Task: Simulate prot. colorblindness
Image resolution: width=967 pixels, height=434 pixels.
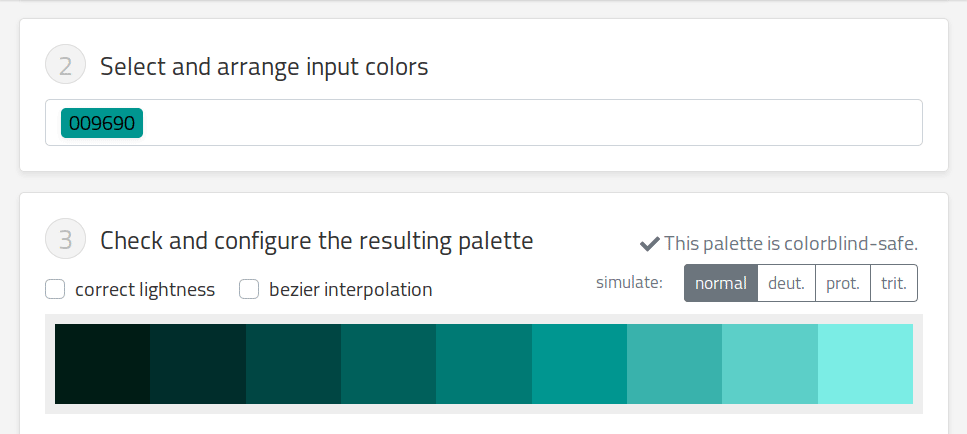Action: [x=843, y=283]
